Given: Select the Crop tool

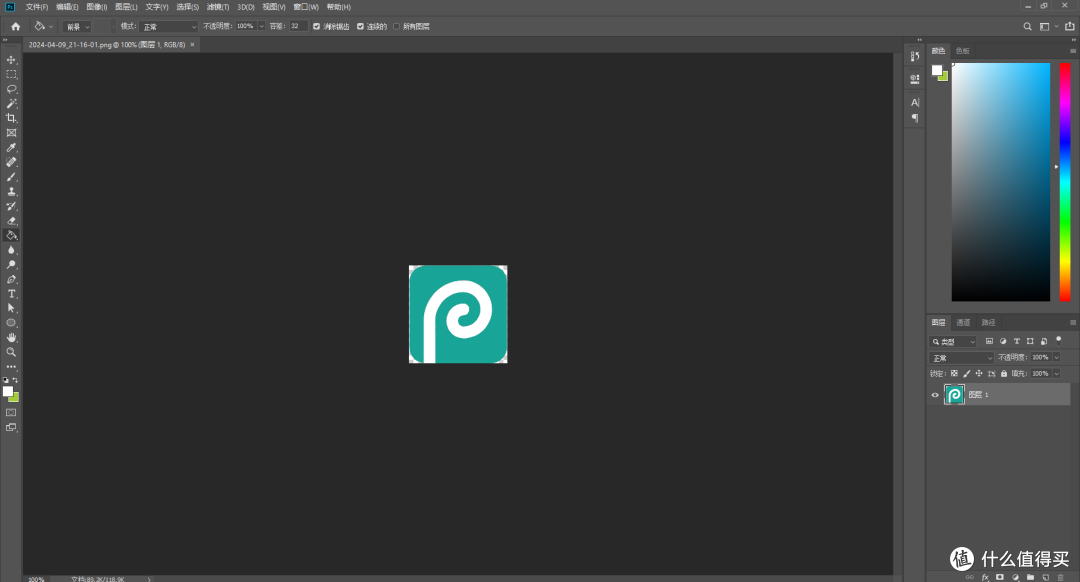Looking at the screenshot, I should pyautogui.click(x=11, y=118).
